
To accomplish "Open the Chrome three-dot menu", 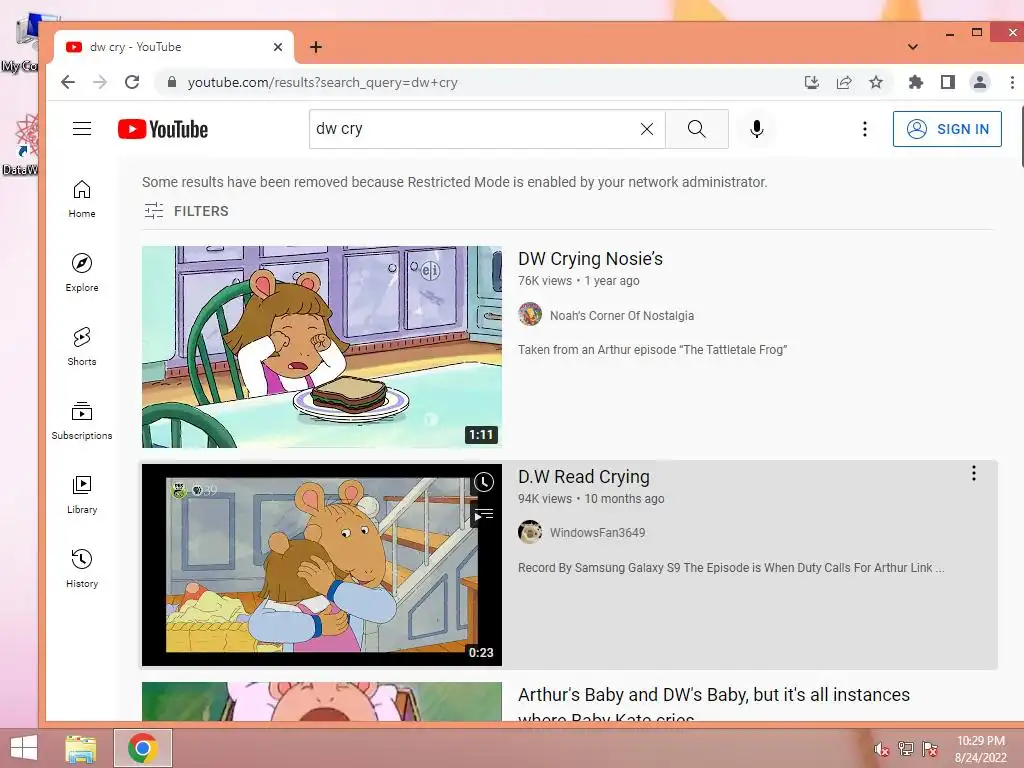I will 1012,82.
